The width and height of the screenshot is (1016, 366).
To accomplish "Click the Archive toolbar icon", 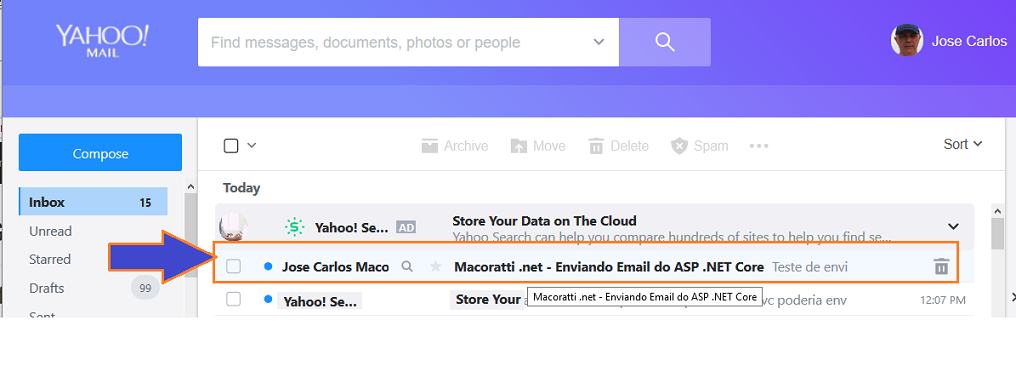I will (x=430, y=146).
